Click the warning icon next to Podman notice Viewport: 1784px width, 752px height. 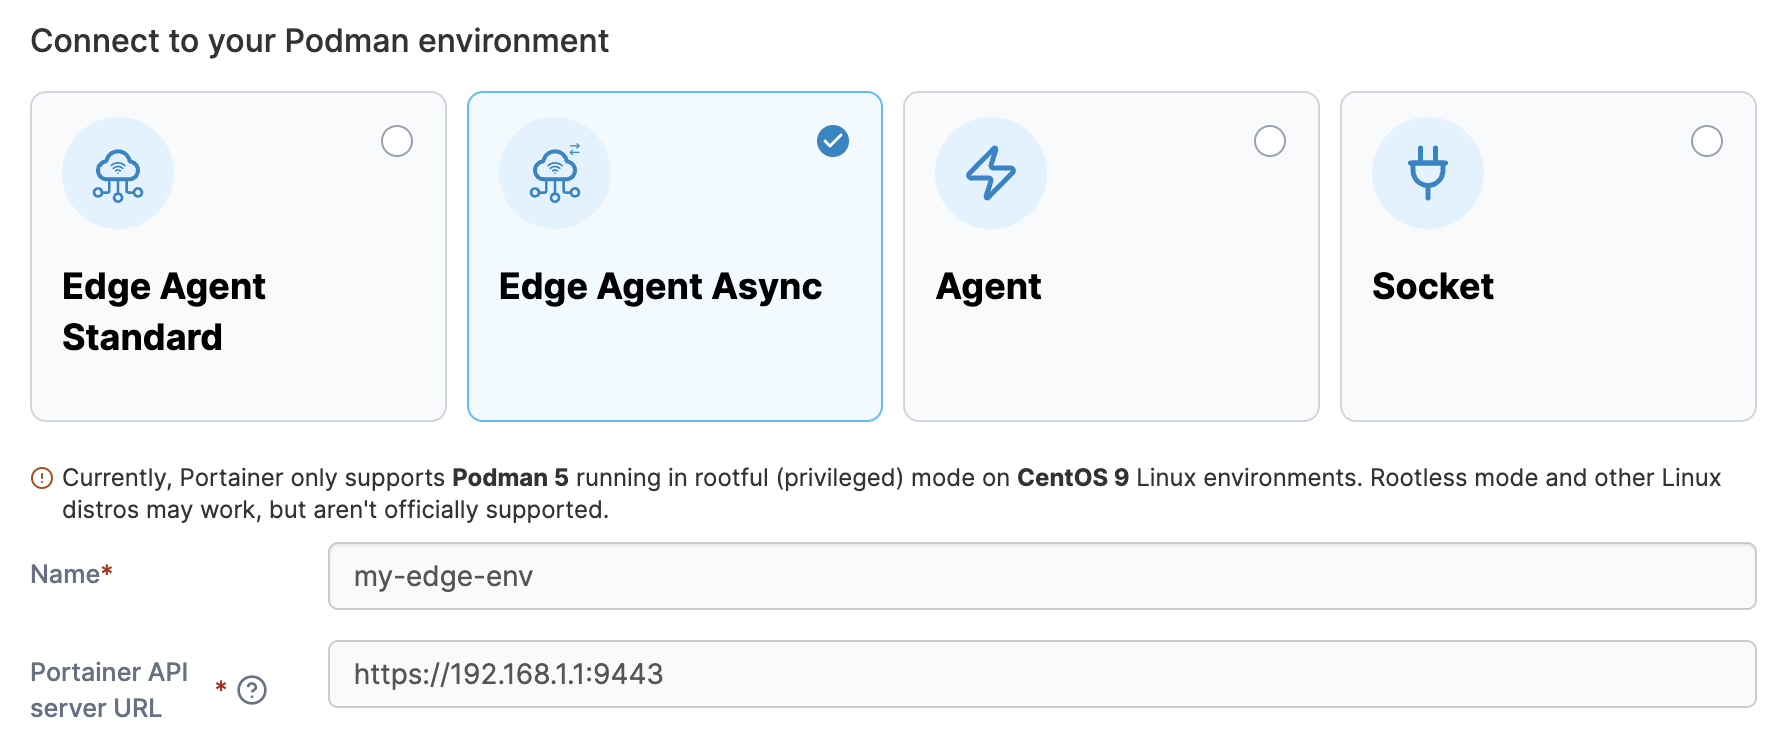tap(42, 478)
